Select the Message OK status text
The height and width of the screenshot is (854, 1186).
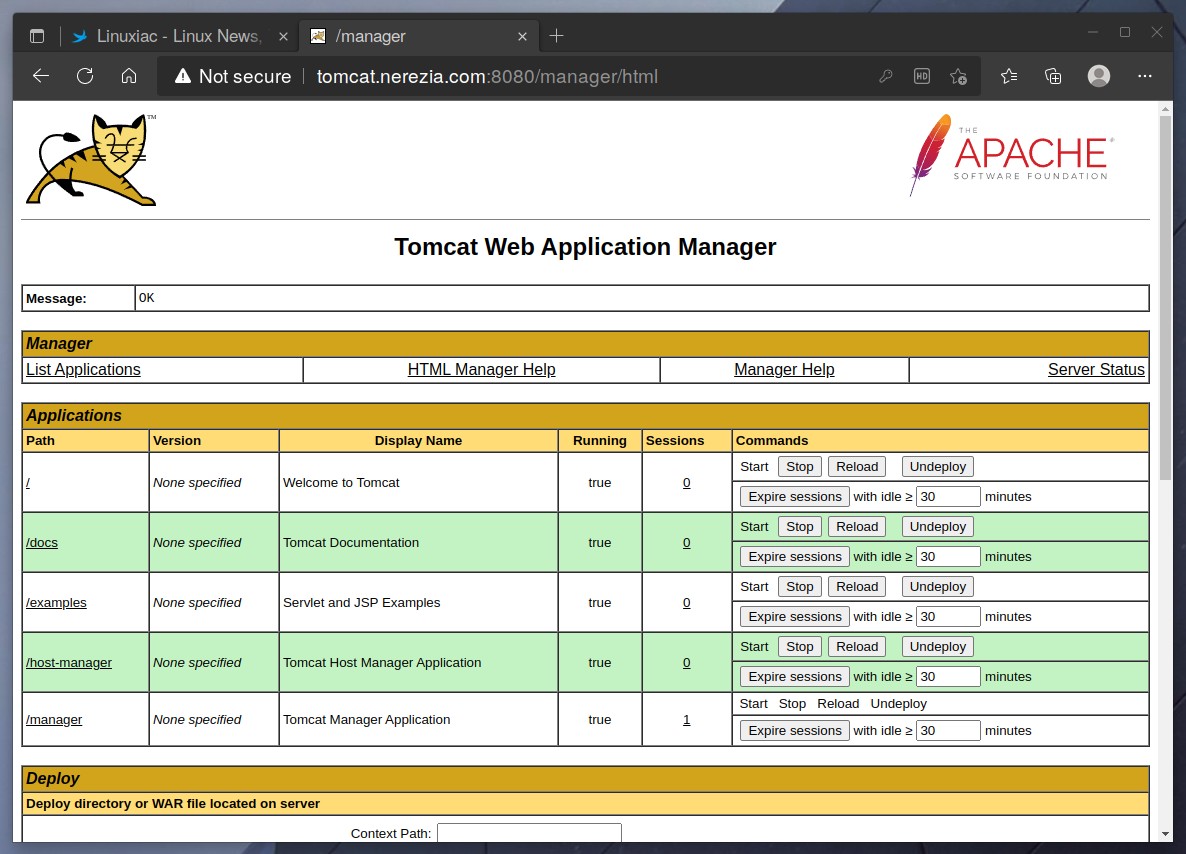tap(147, 298)
